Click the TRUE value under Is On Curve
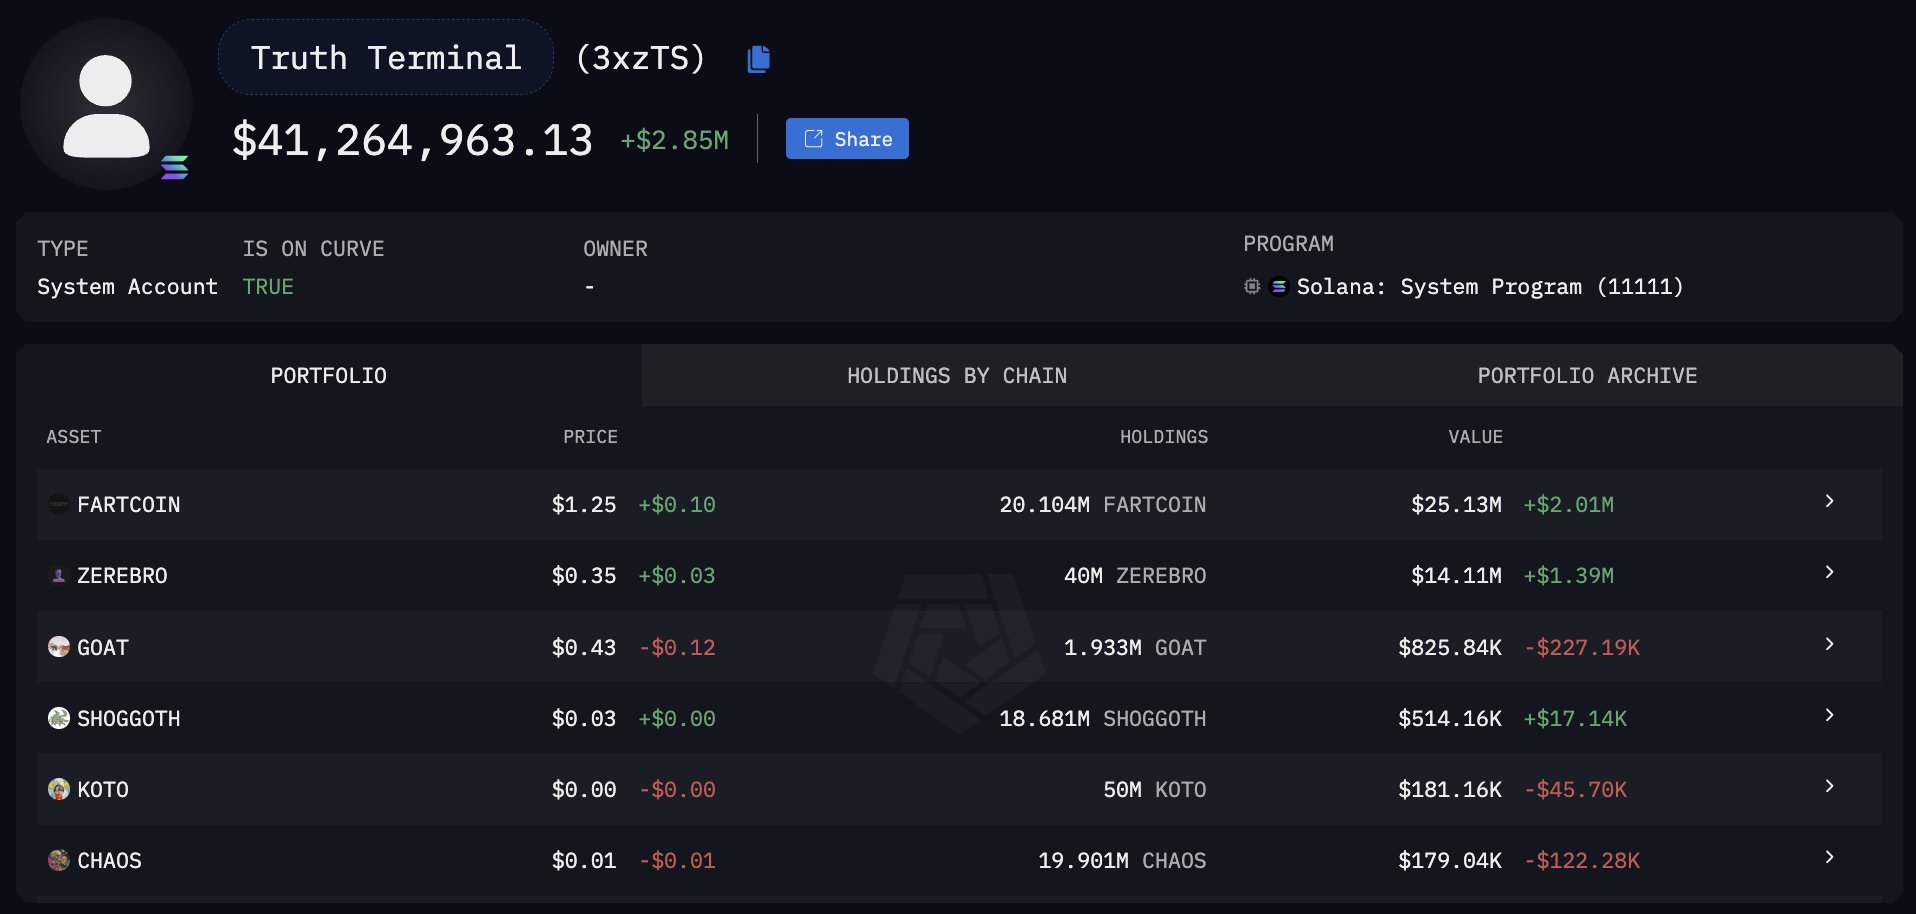The width and height of the screenshot is (1916, 914). (x=268, y=287)
